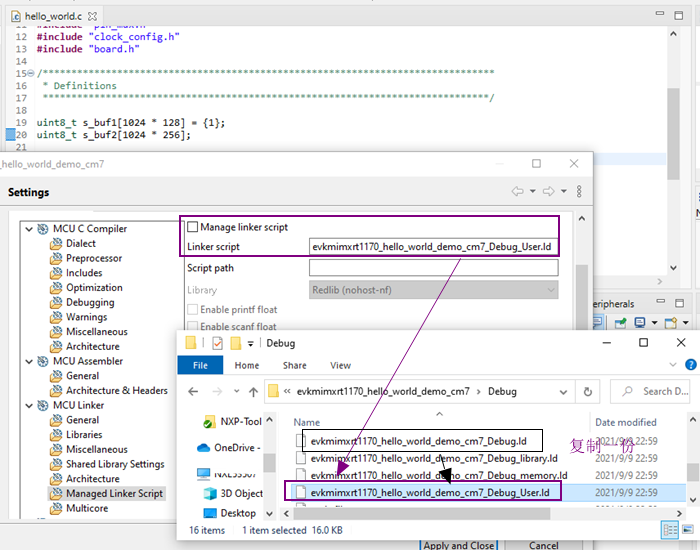Screen dimensions: 700x550
Task: Click the New folder quick access icon
Action: [x=236, y=343]
